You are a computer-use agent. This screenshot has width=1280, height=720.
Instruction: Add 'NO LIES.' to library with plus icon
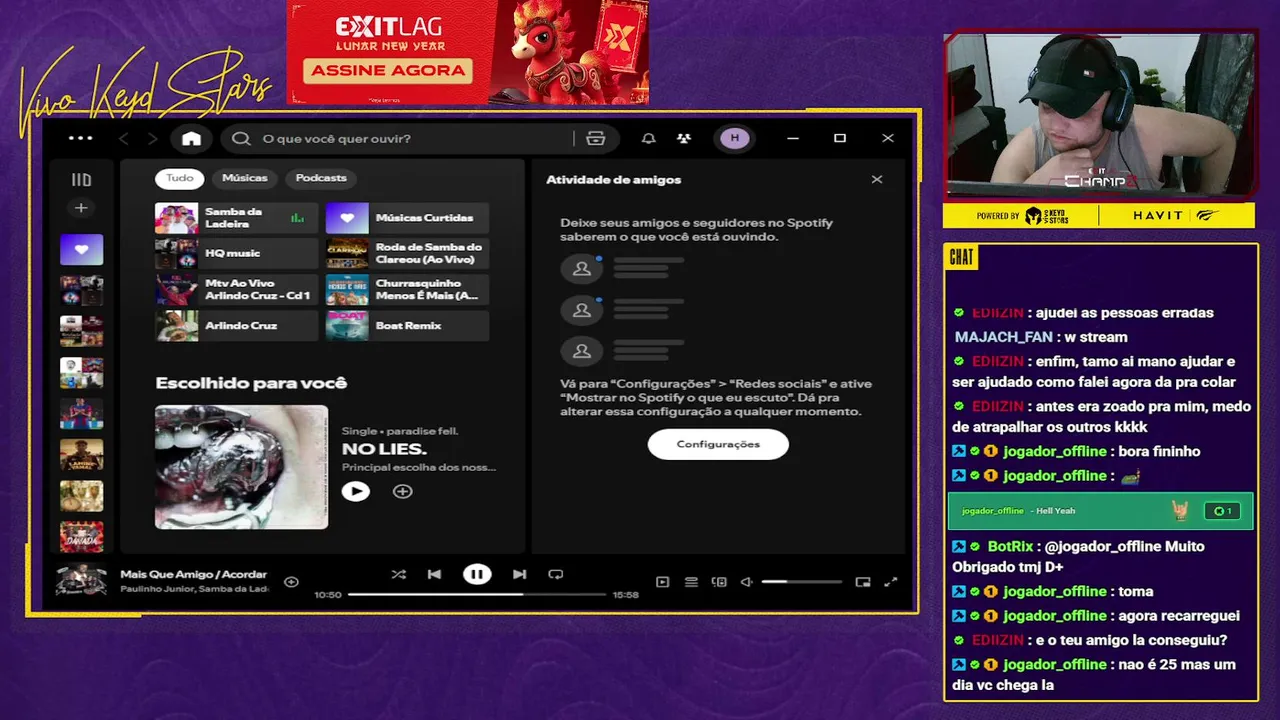pos(402,491)
